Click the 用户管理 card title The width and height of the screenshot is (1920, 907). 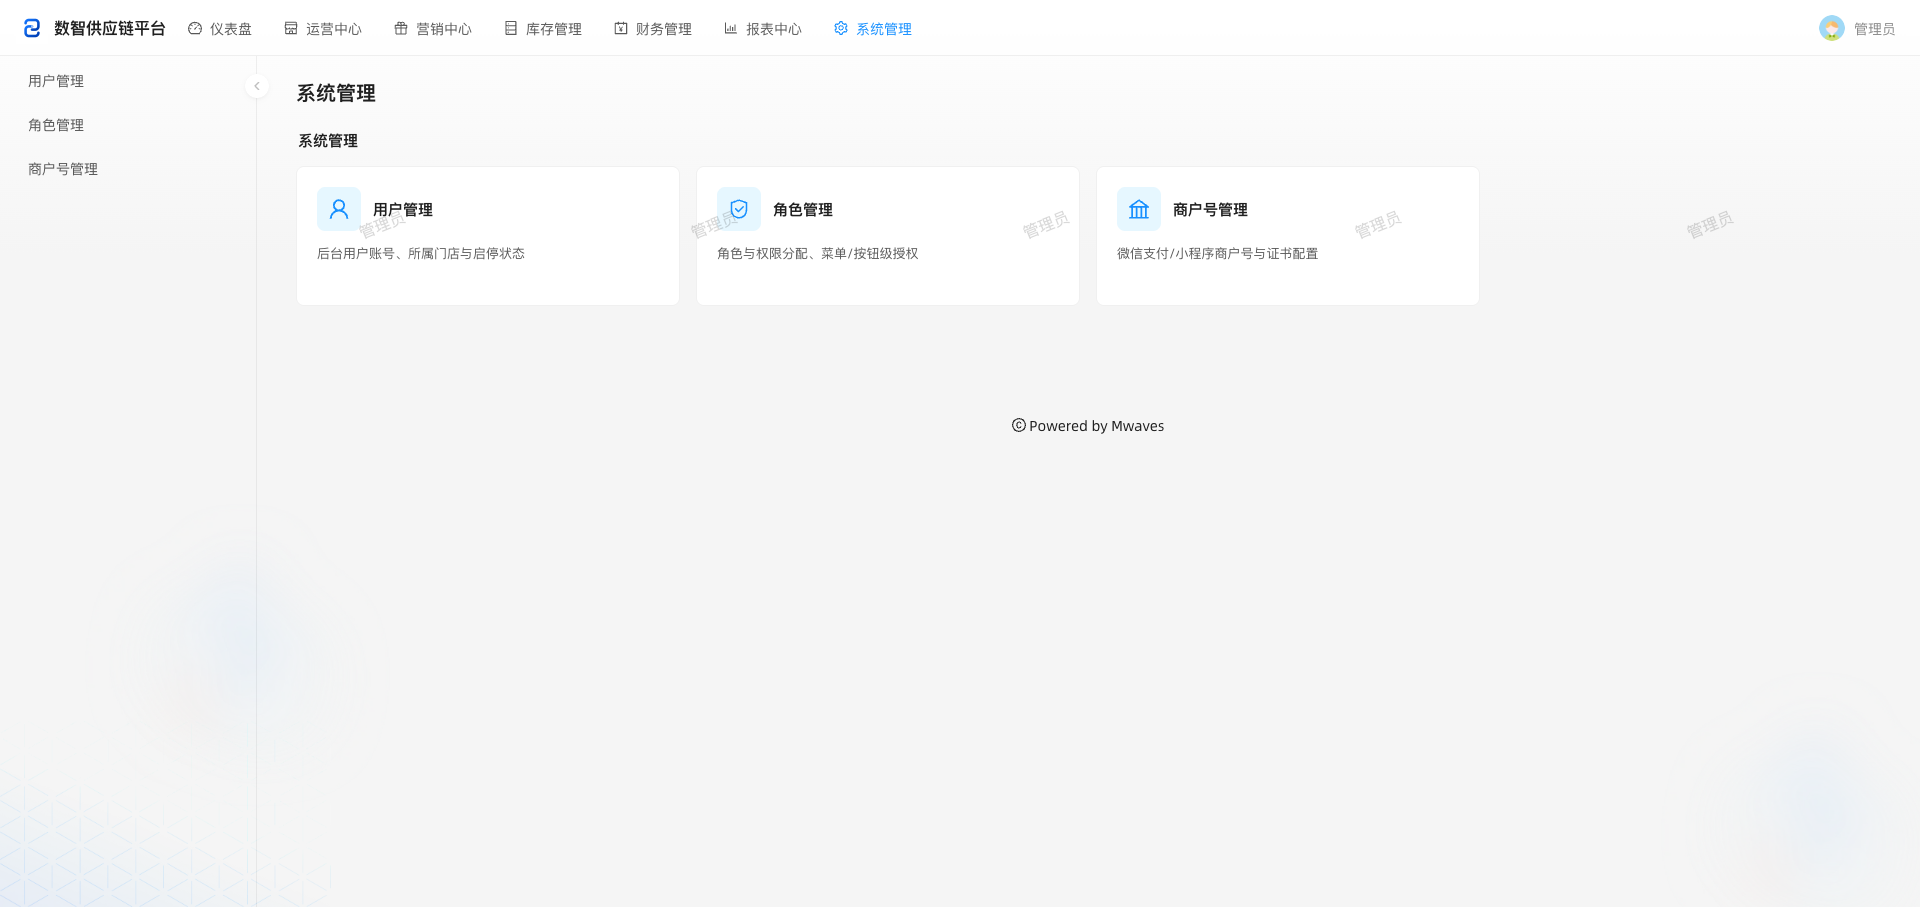(403, 209)
